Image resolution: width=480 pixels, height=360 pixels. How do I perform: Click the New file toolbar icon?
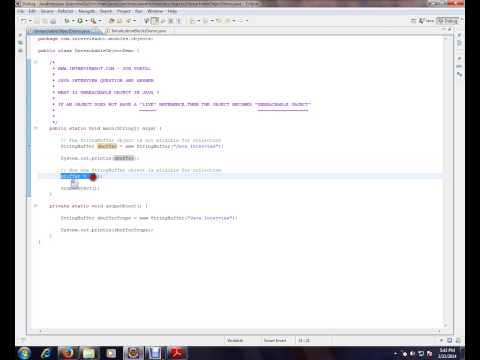click(24, 21)
